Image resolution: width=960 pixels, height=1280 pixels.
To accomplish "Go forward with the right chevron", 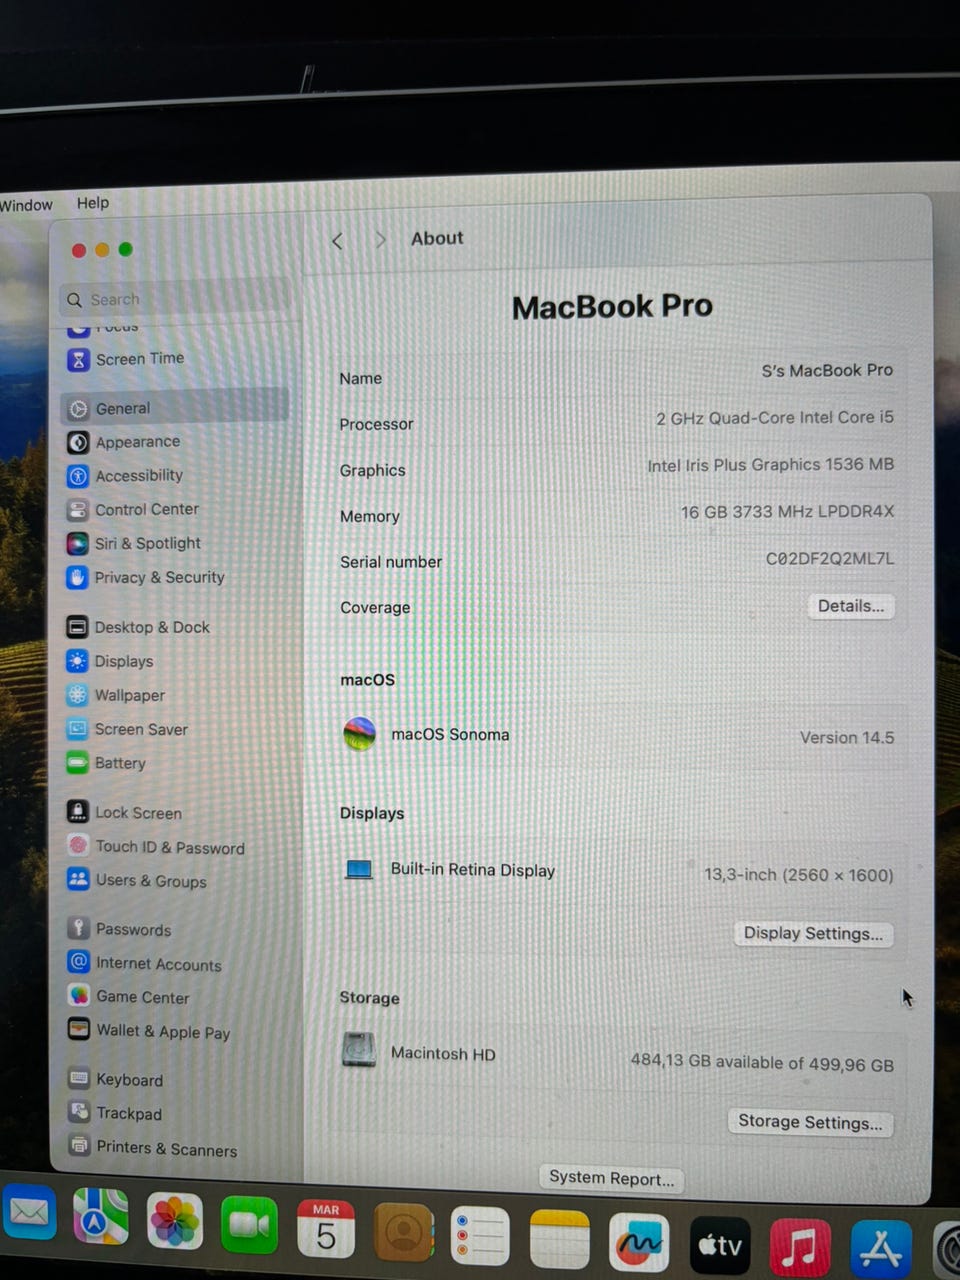I will [380, 240].
